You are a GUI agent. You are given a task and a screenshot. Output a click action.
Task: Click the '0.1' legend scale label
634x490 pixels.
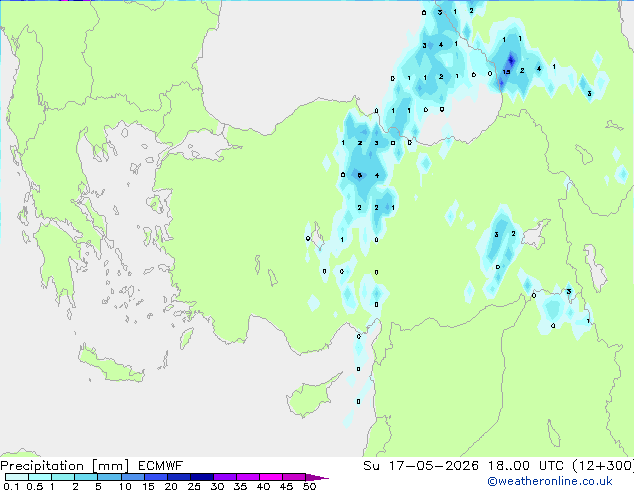click(x=11, y=486)
